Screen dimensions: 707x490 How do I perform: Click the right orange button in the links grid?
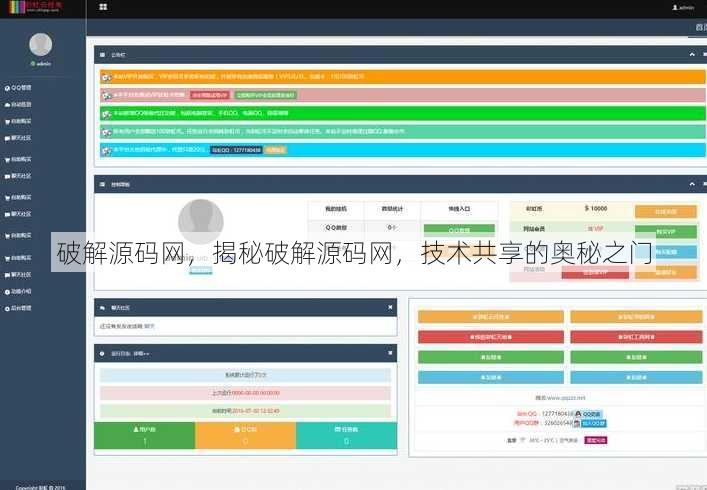point(636,317)
